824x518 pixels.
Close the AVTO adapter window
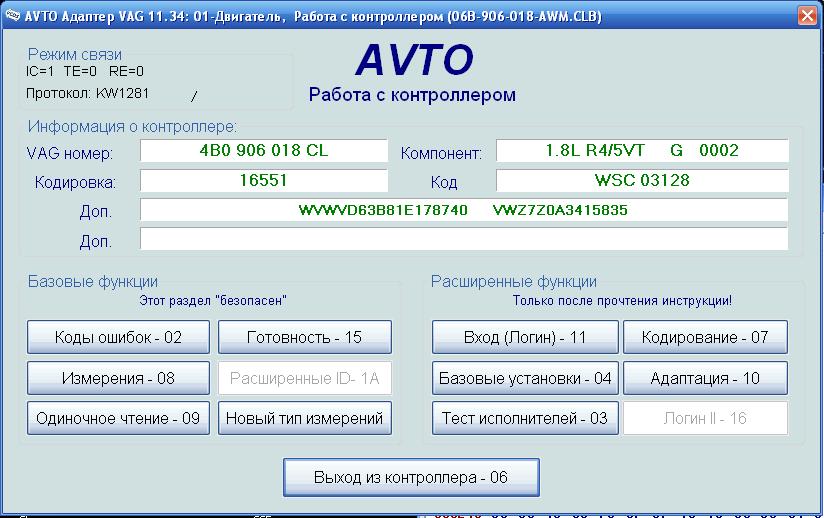[x=807, y=16]
